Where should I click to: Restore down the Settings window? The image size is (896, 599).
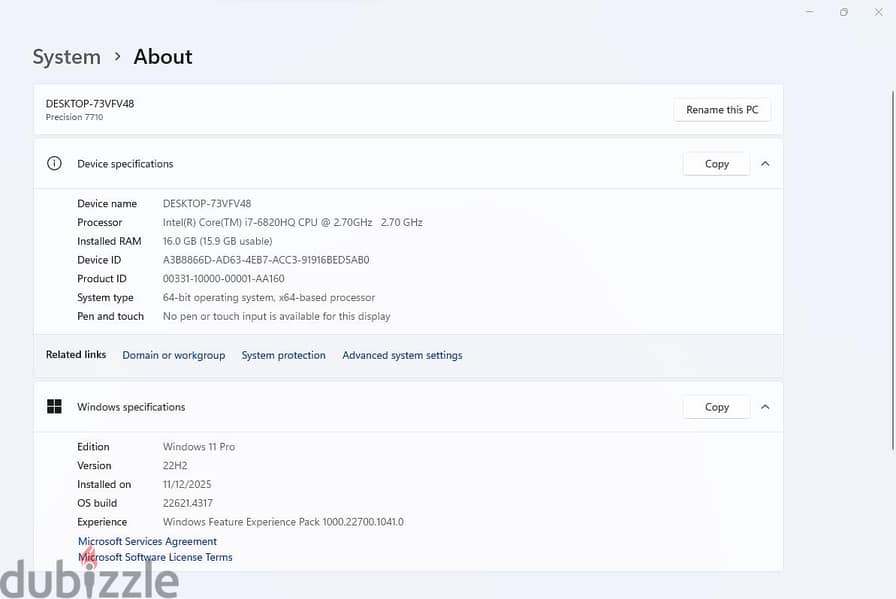tap(843, 11)
